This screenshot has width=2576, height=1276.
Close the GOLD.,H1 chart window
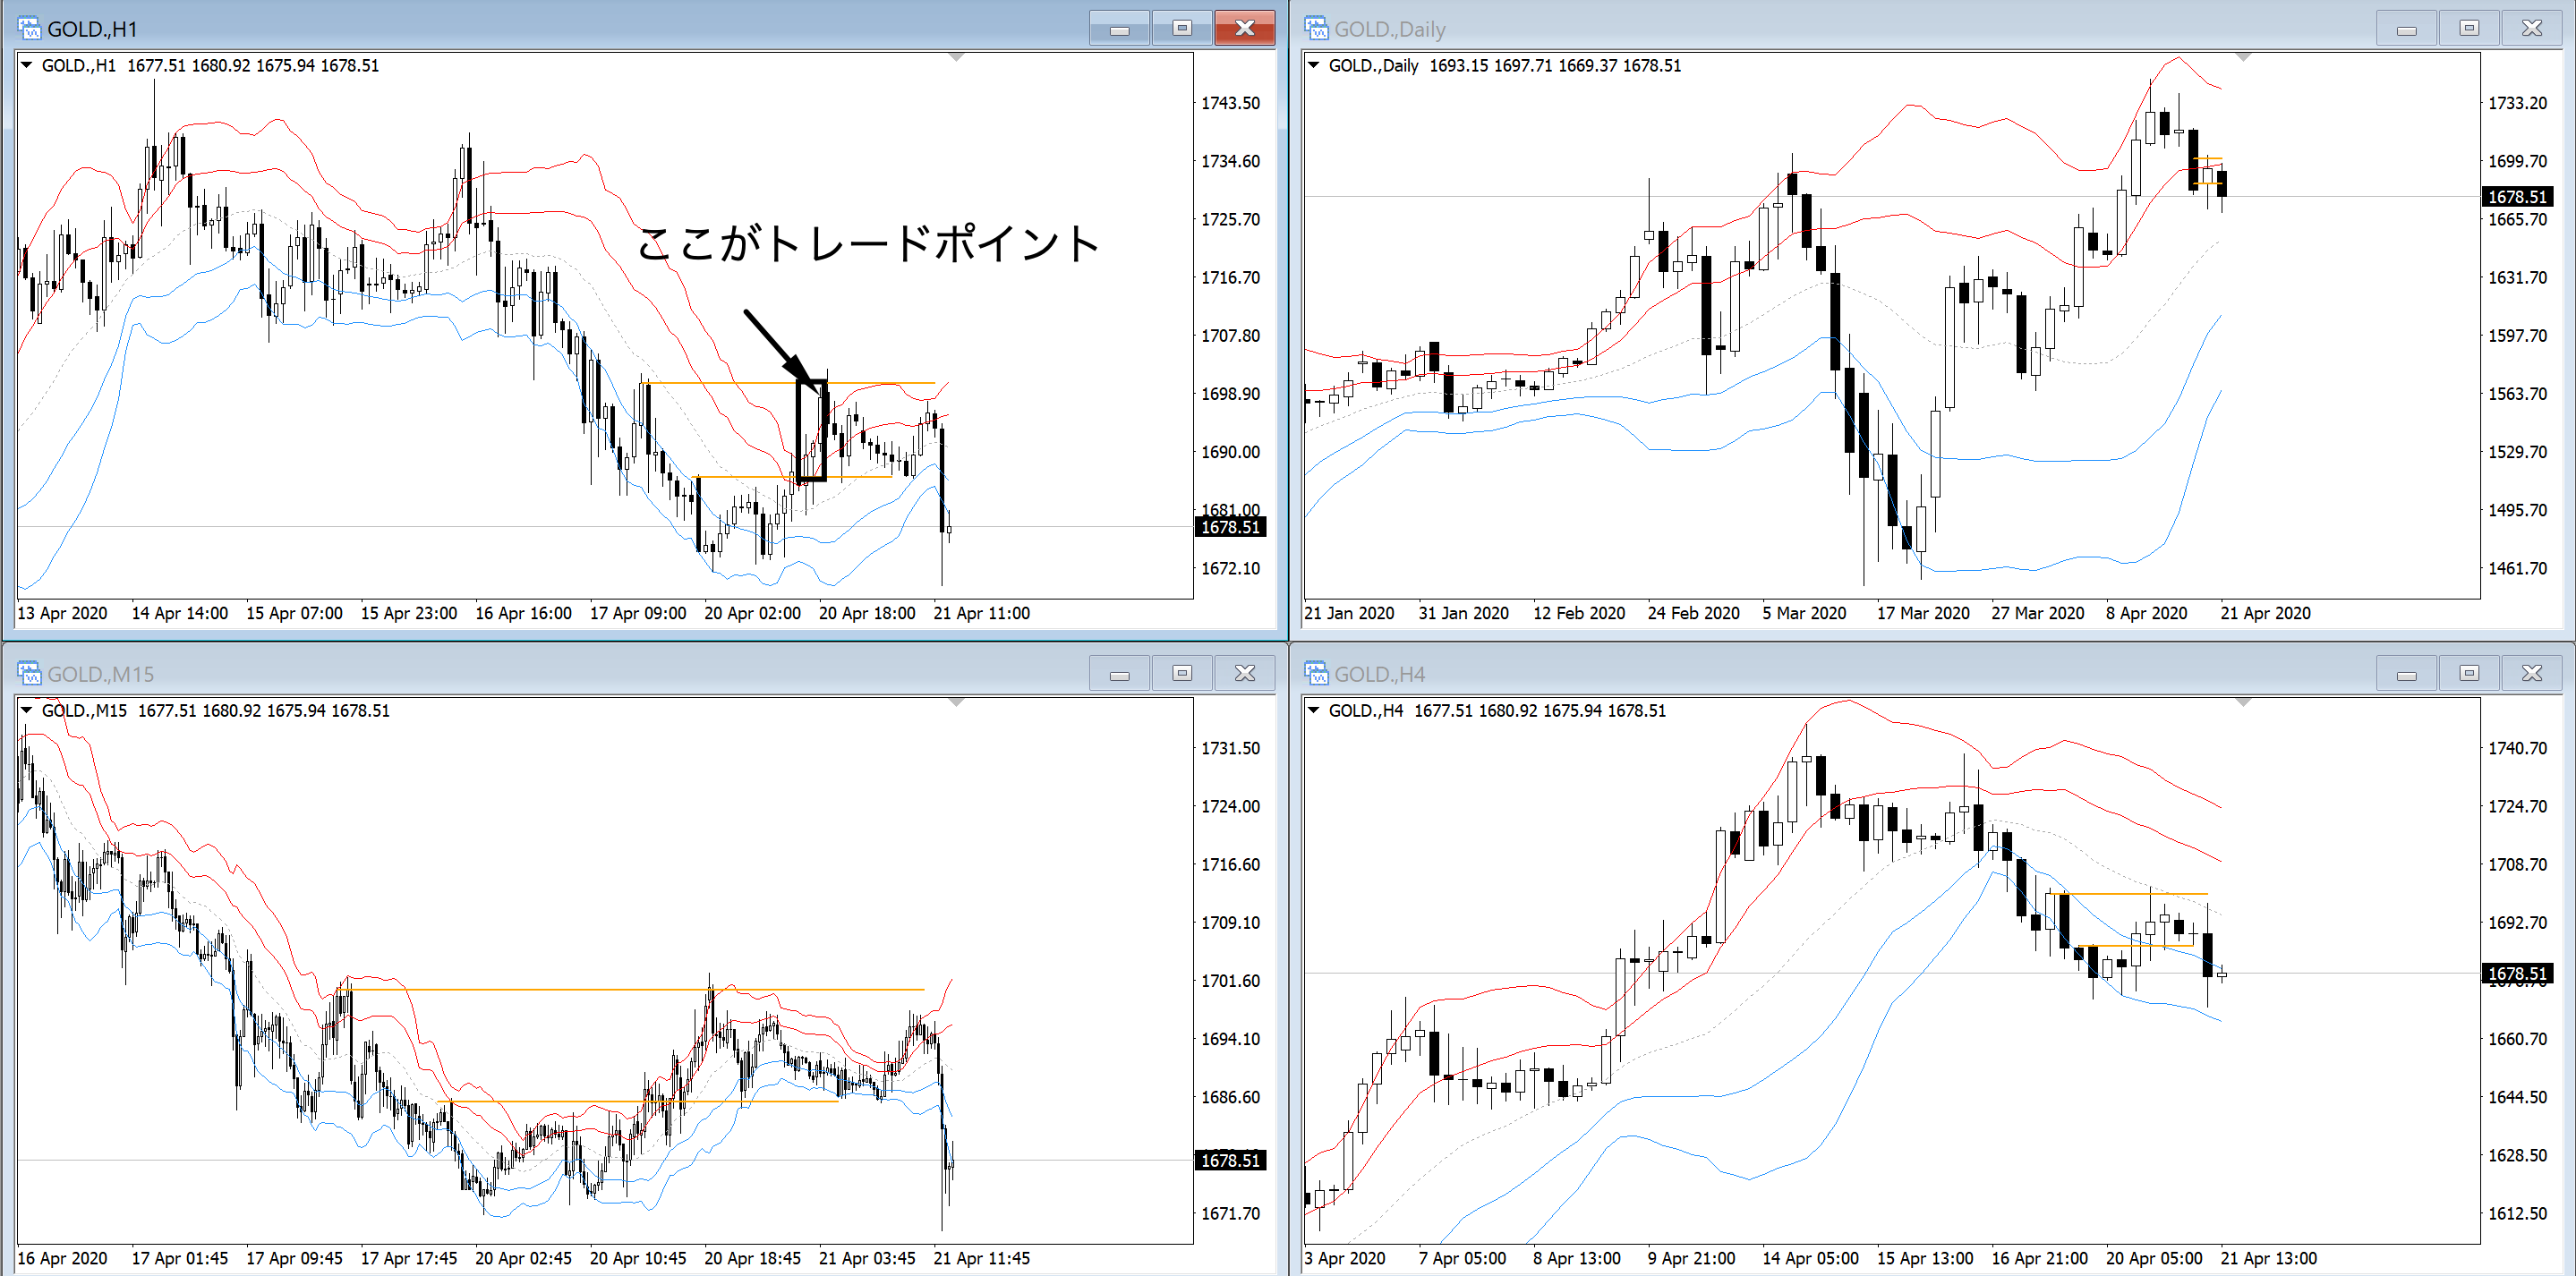point(1244,28)
